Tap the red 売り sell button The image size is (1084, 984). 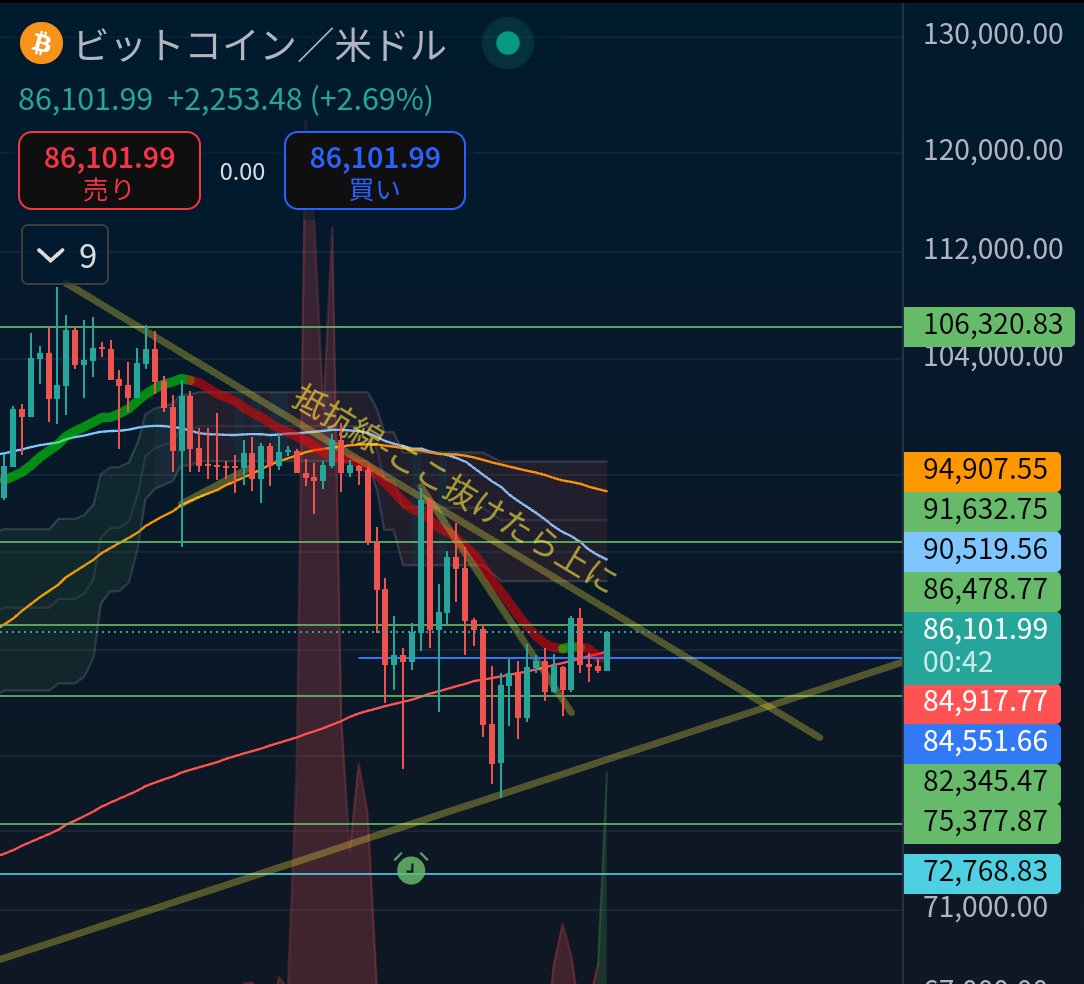click(x=109, y=170)
